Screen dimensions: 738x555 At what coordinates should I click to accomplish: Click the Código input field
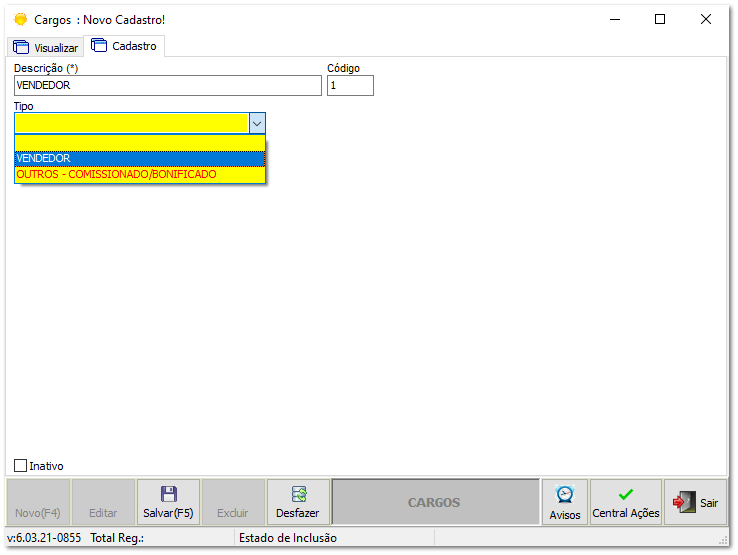pos(350,86)
